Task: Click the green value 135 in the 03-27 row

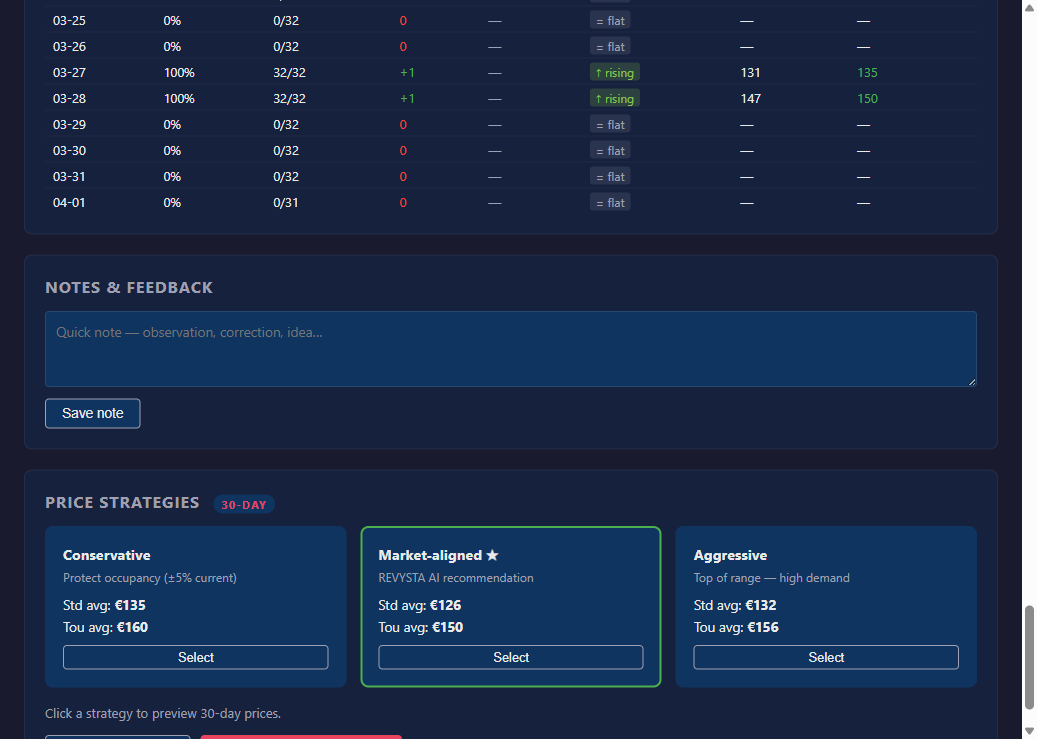Action: click(868, 73)
